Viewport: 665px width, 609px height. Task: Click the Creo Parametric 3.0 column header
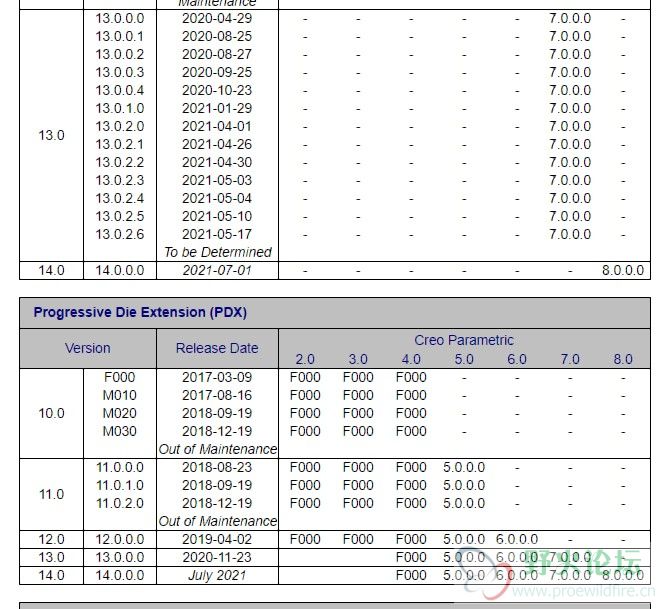358,360
